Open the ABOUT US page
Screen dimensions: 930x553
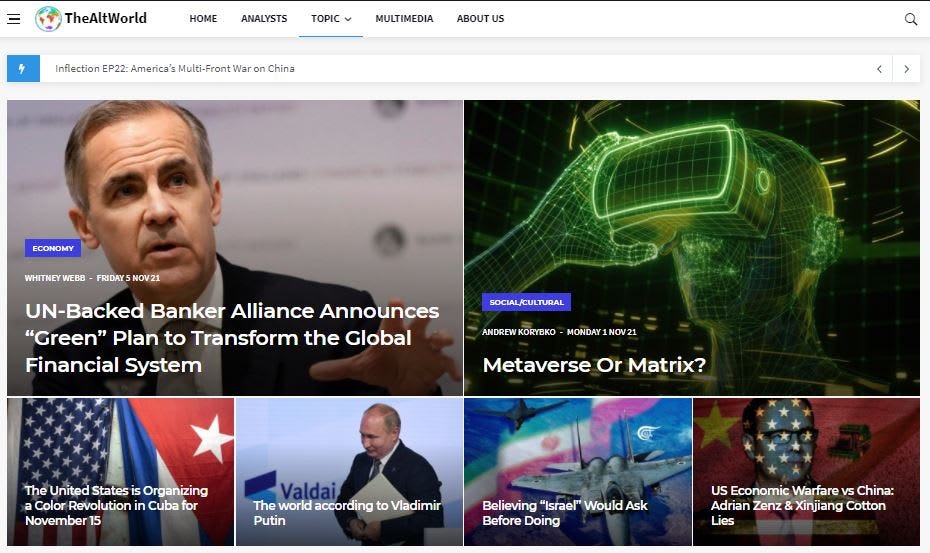tap(480, 19)
